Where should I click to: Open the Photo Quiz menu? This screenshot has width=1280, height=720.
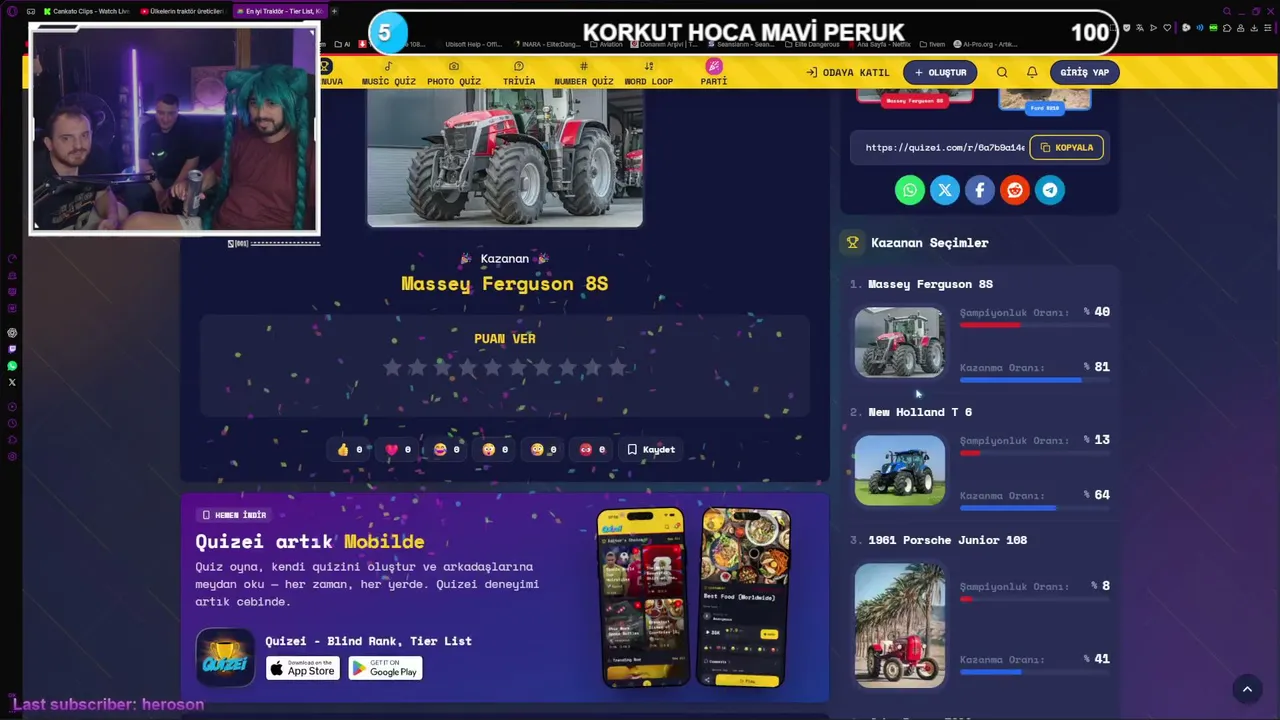pyautogui.click(x=454, y=73)
